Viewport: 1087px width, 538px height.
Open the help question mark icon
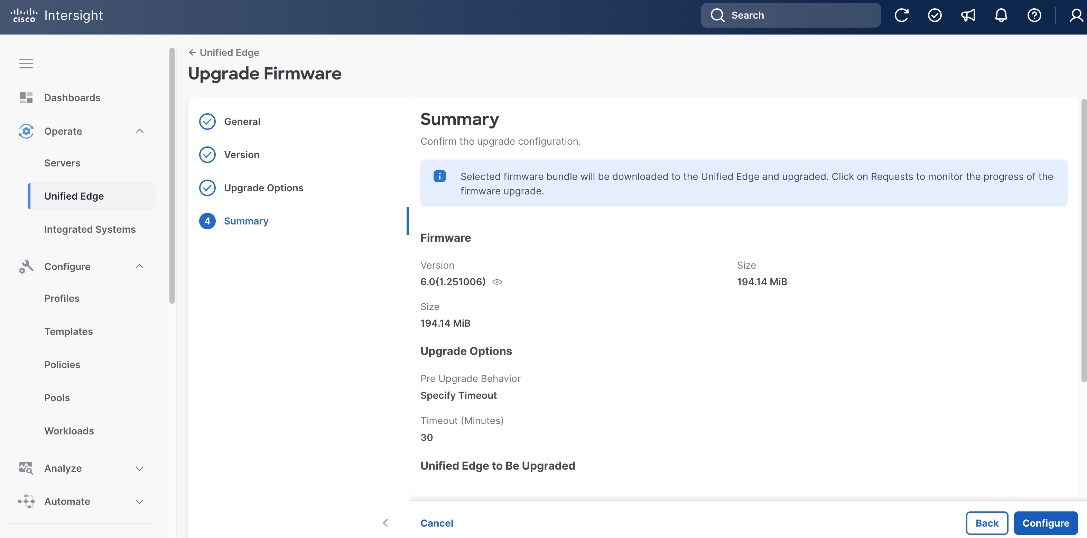[x=1034, y=15]
